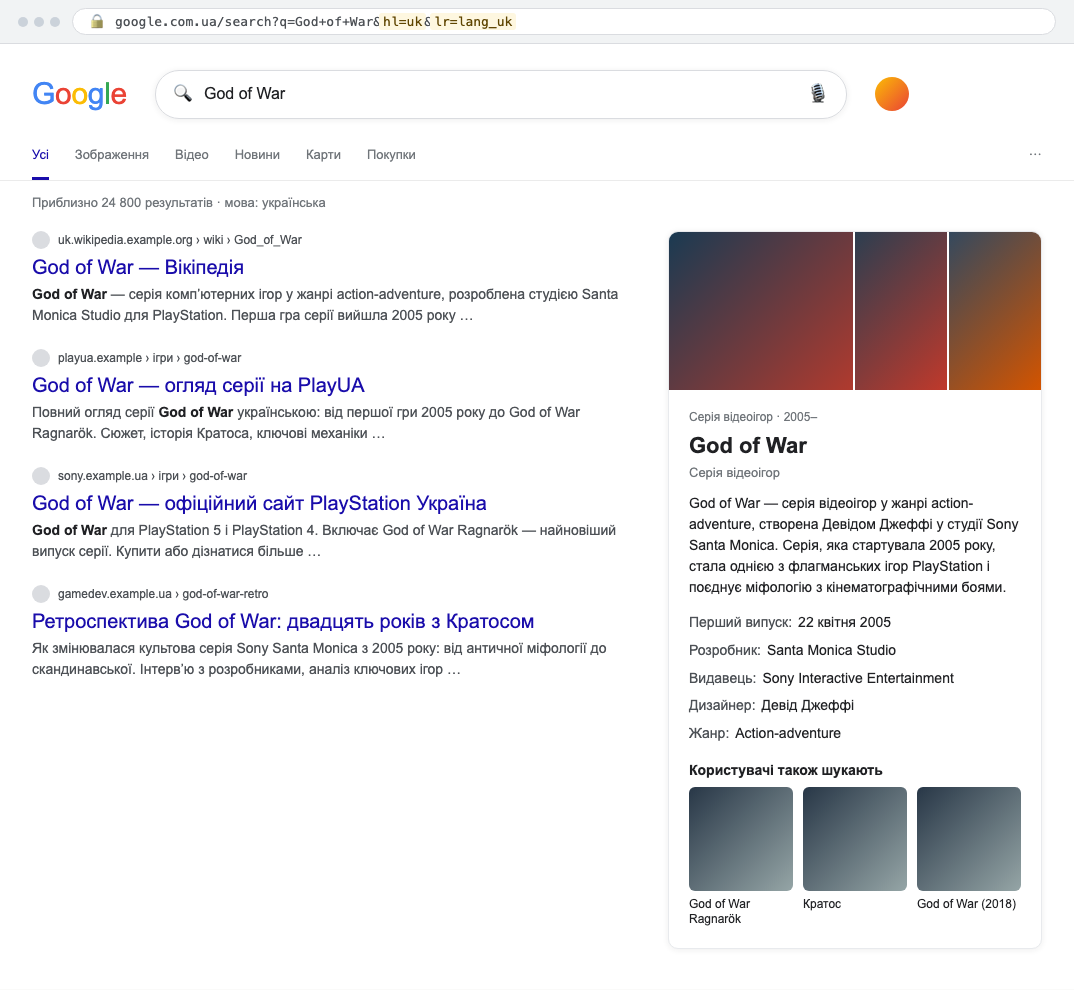Open the Кратос related search thumbnail

[855, 839]
